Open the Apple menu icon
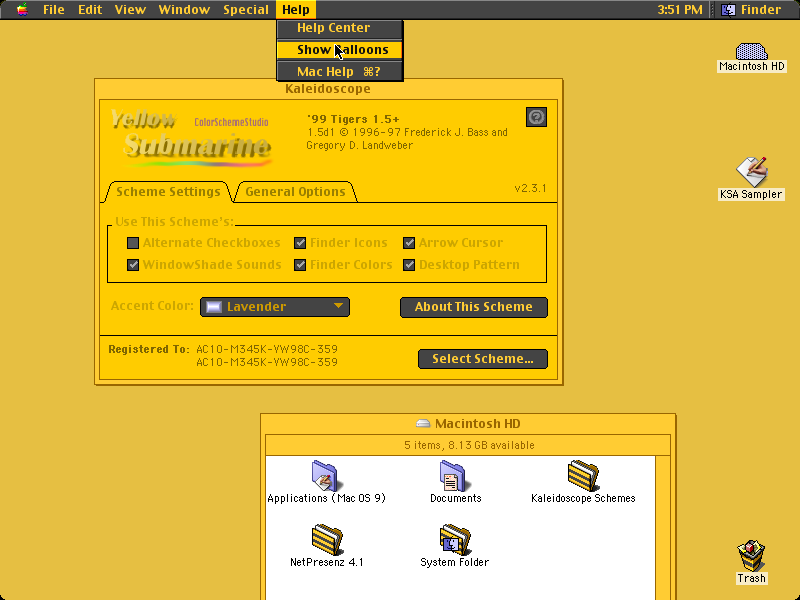 coord(22,10)
